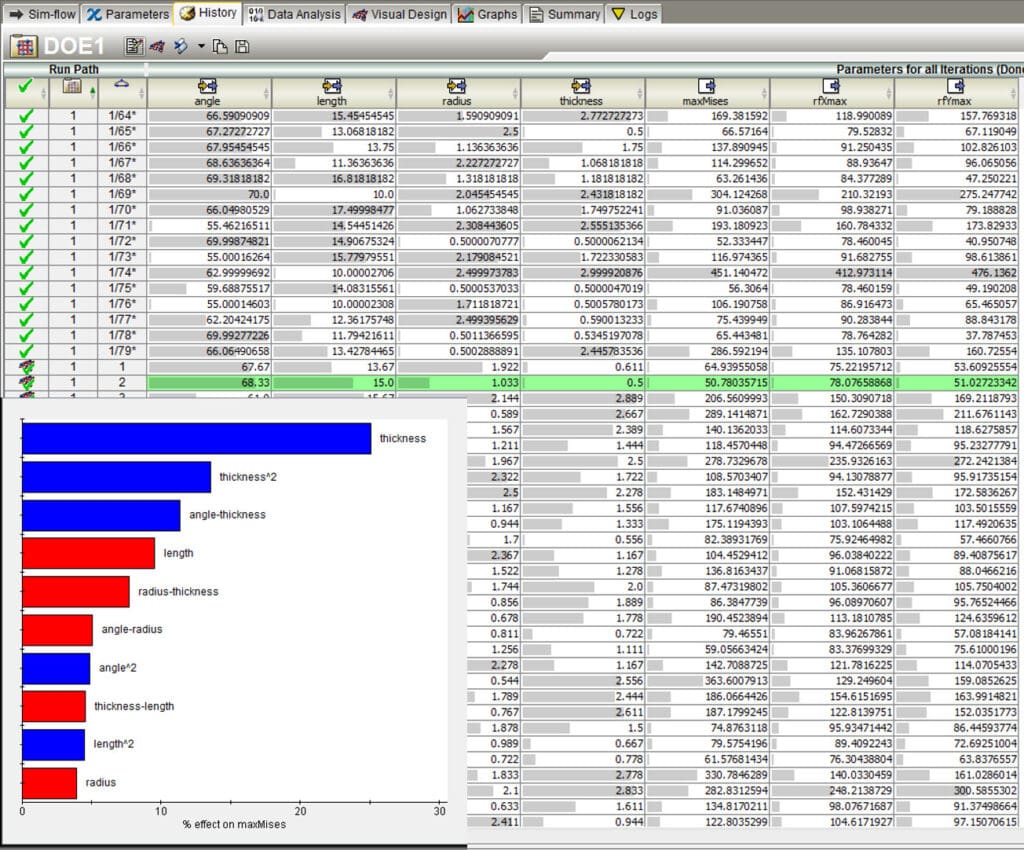The height and width of the screenshot is (850, 1024).
Task: Open the Data Analysis tab
Action: click(x=295, y=14)
